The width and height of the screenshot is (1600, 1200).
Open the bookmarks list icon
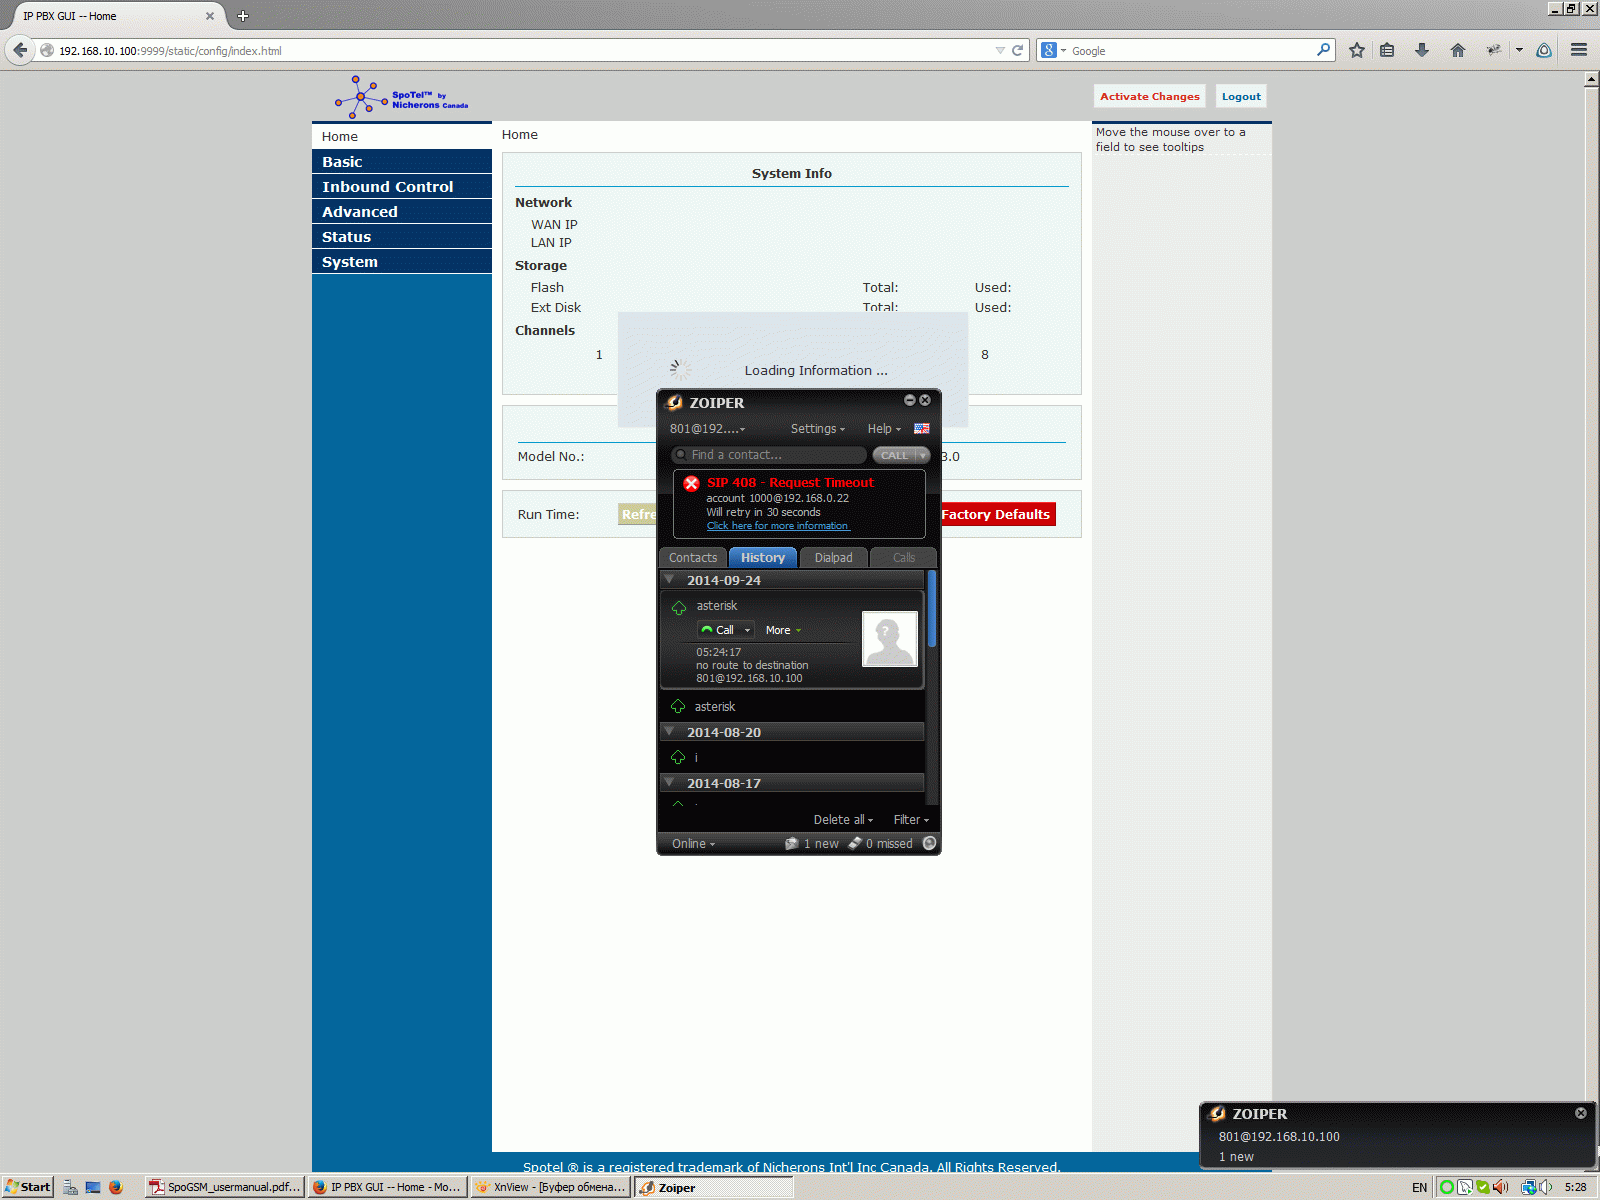click(x=1387, y=50)
